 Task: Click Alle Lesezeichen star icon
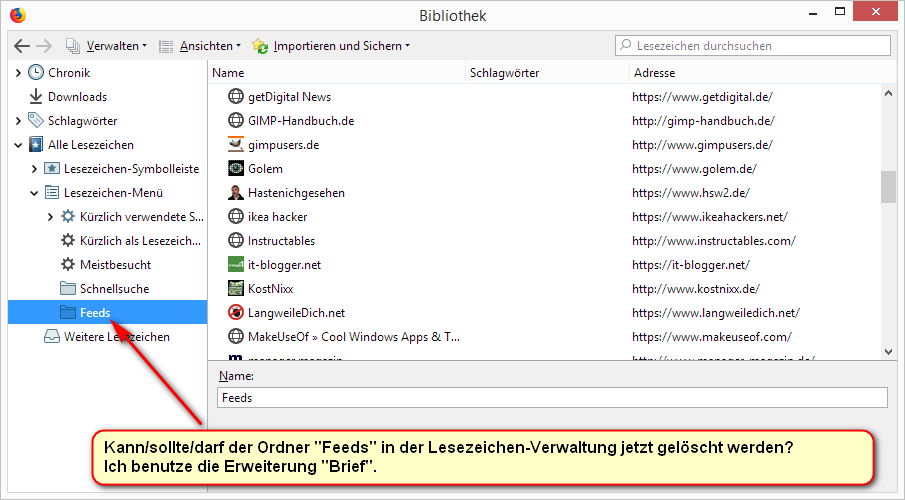(x=36, y=144)
